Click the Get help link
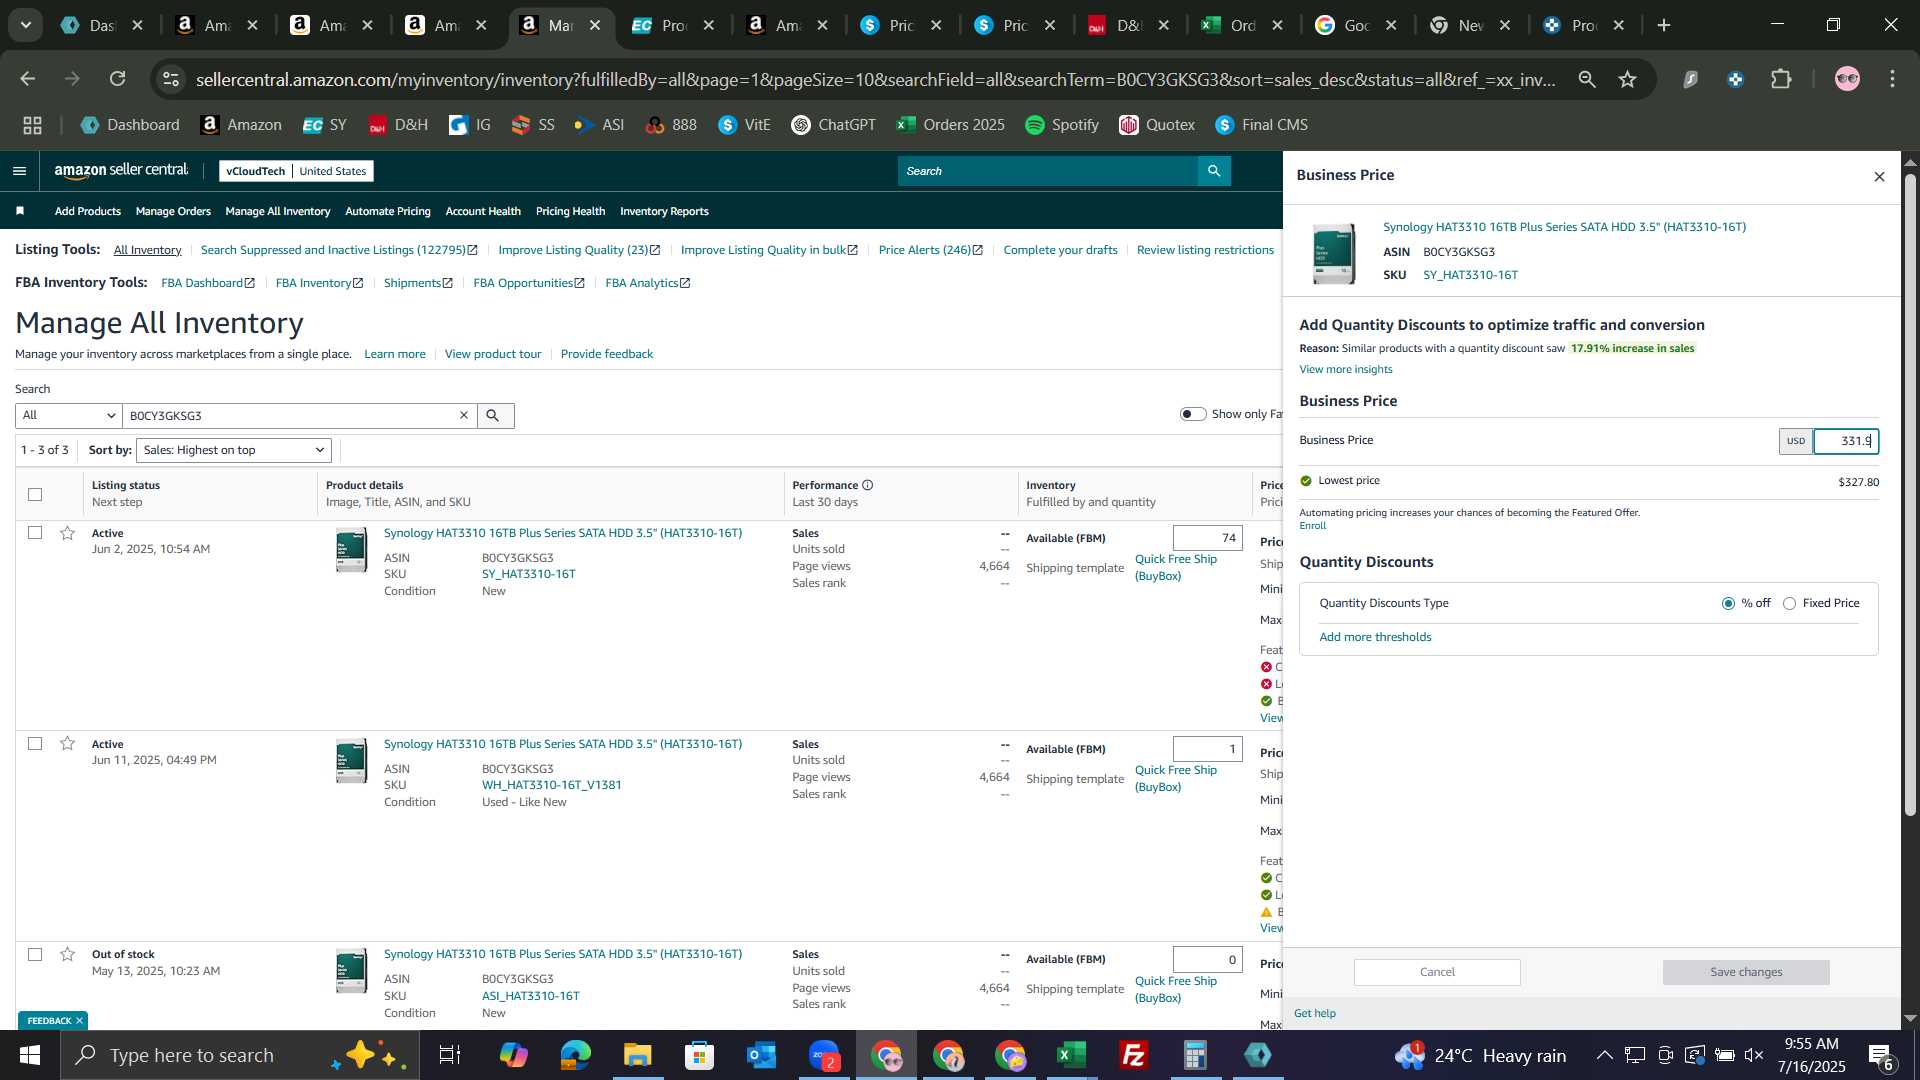Image resolution: width=1920 pixels, height=1080 pixels. tap(1314, 1014)
